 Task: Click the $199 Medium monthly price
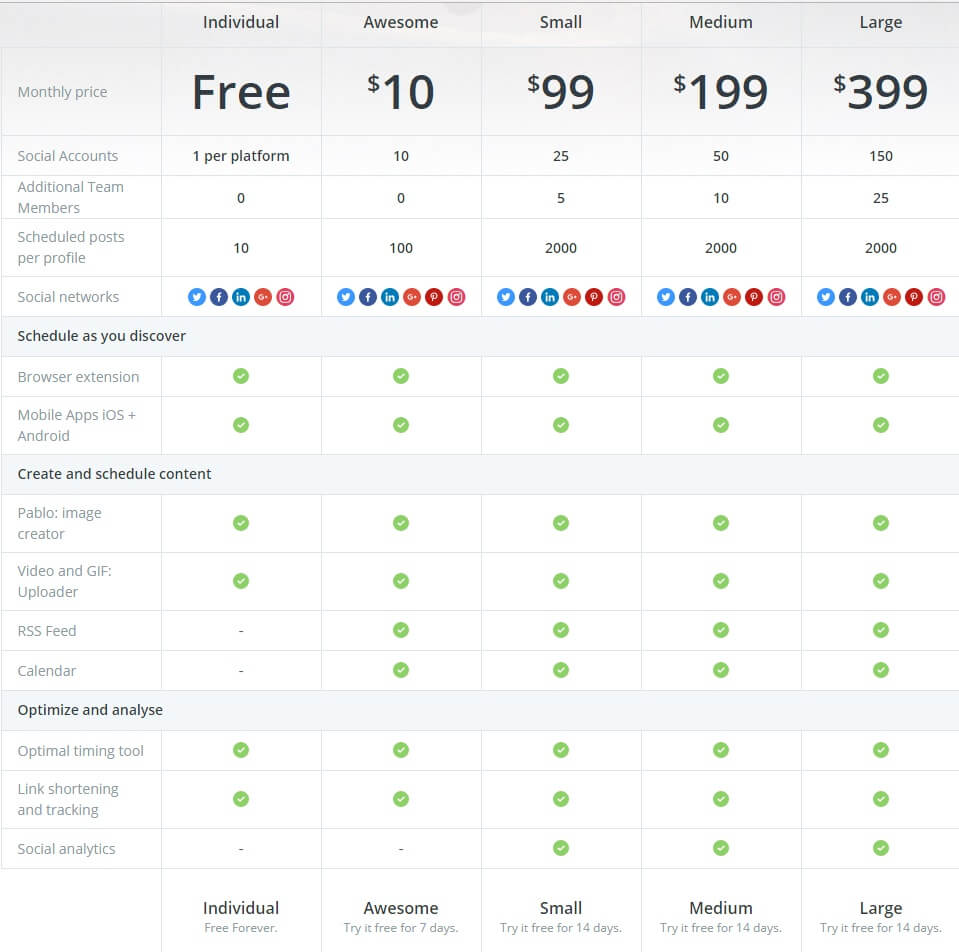click(721, 92)
